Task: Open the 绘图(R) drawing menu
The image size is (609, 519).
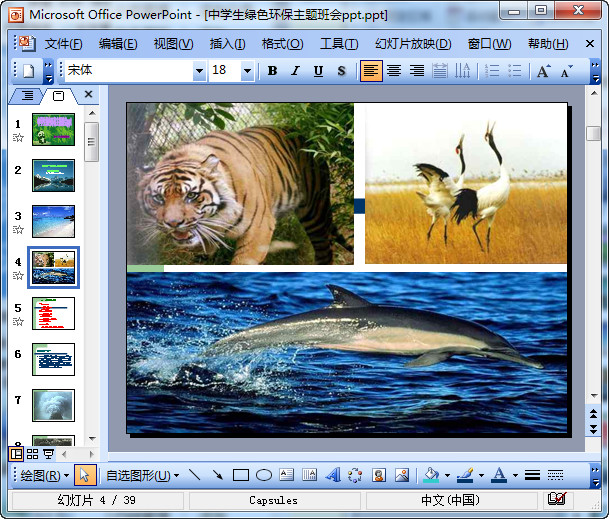Action: pos(44,475)
